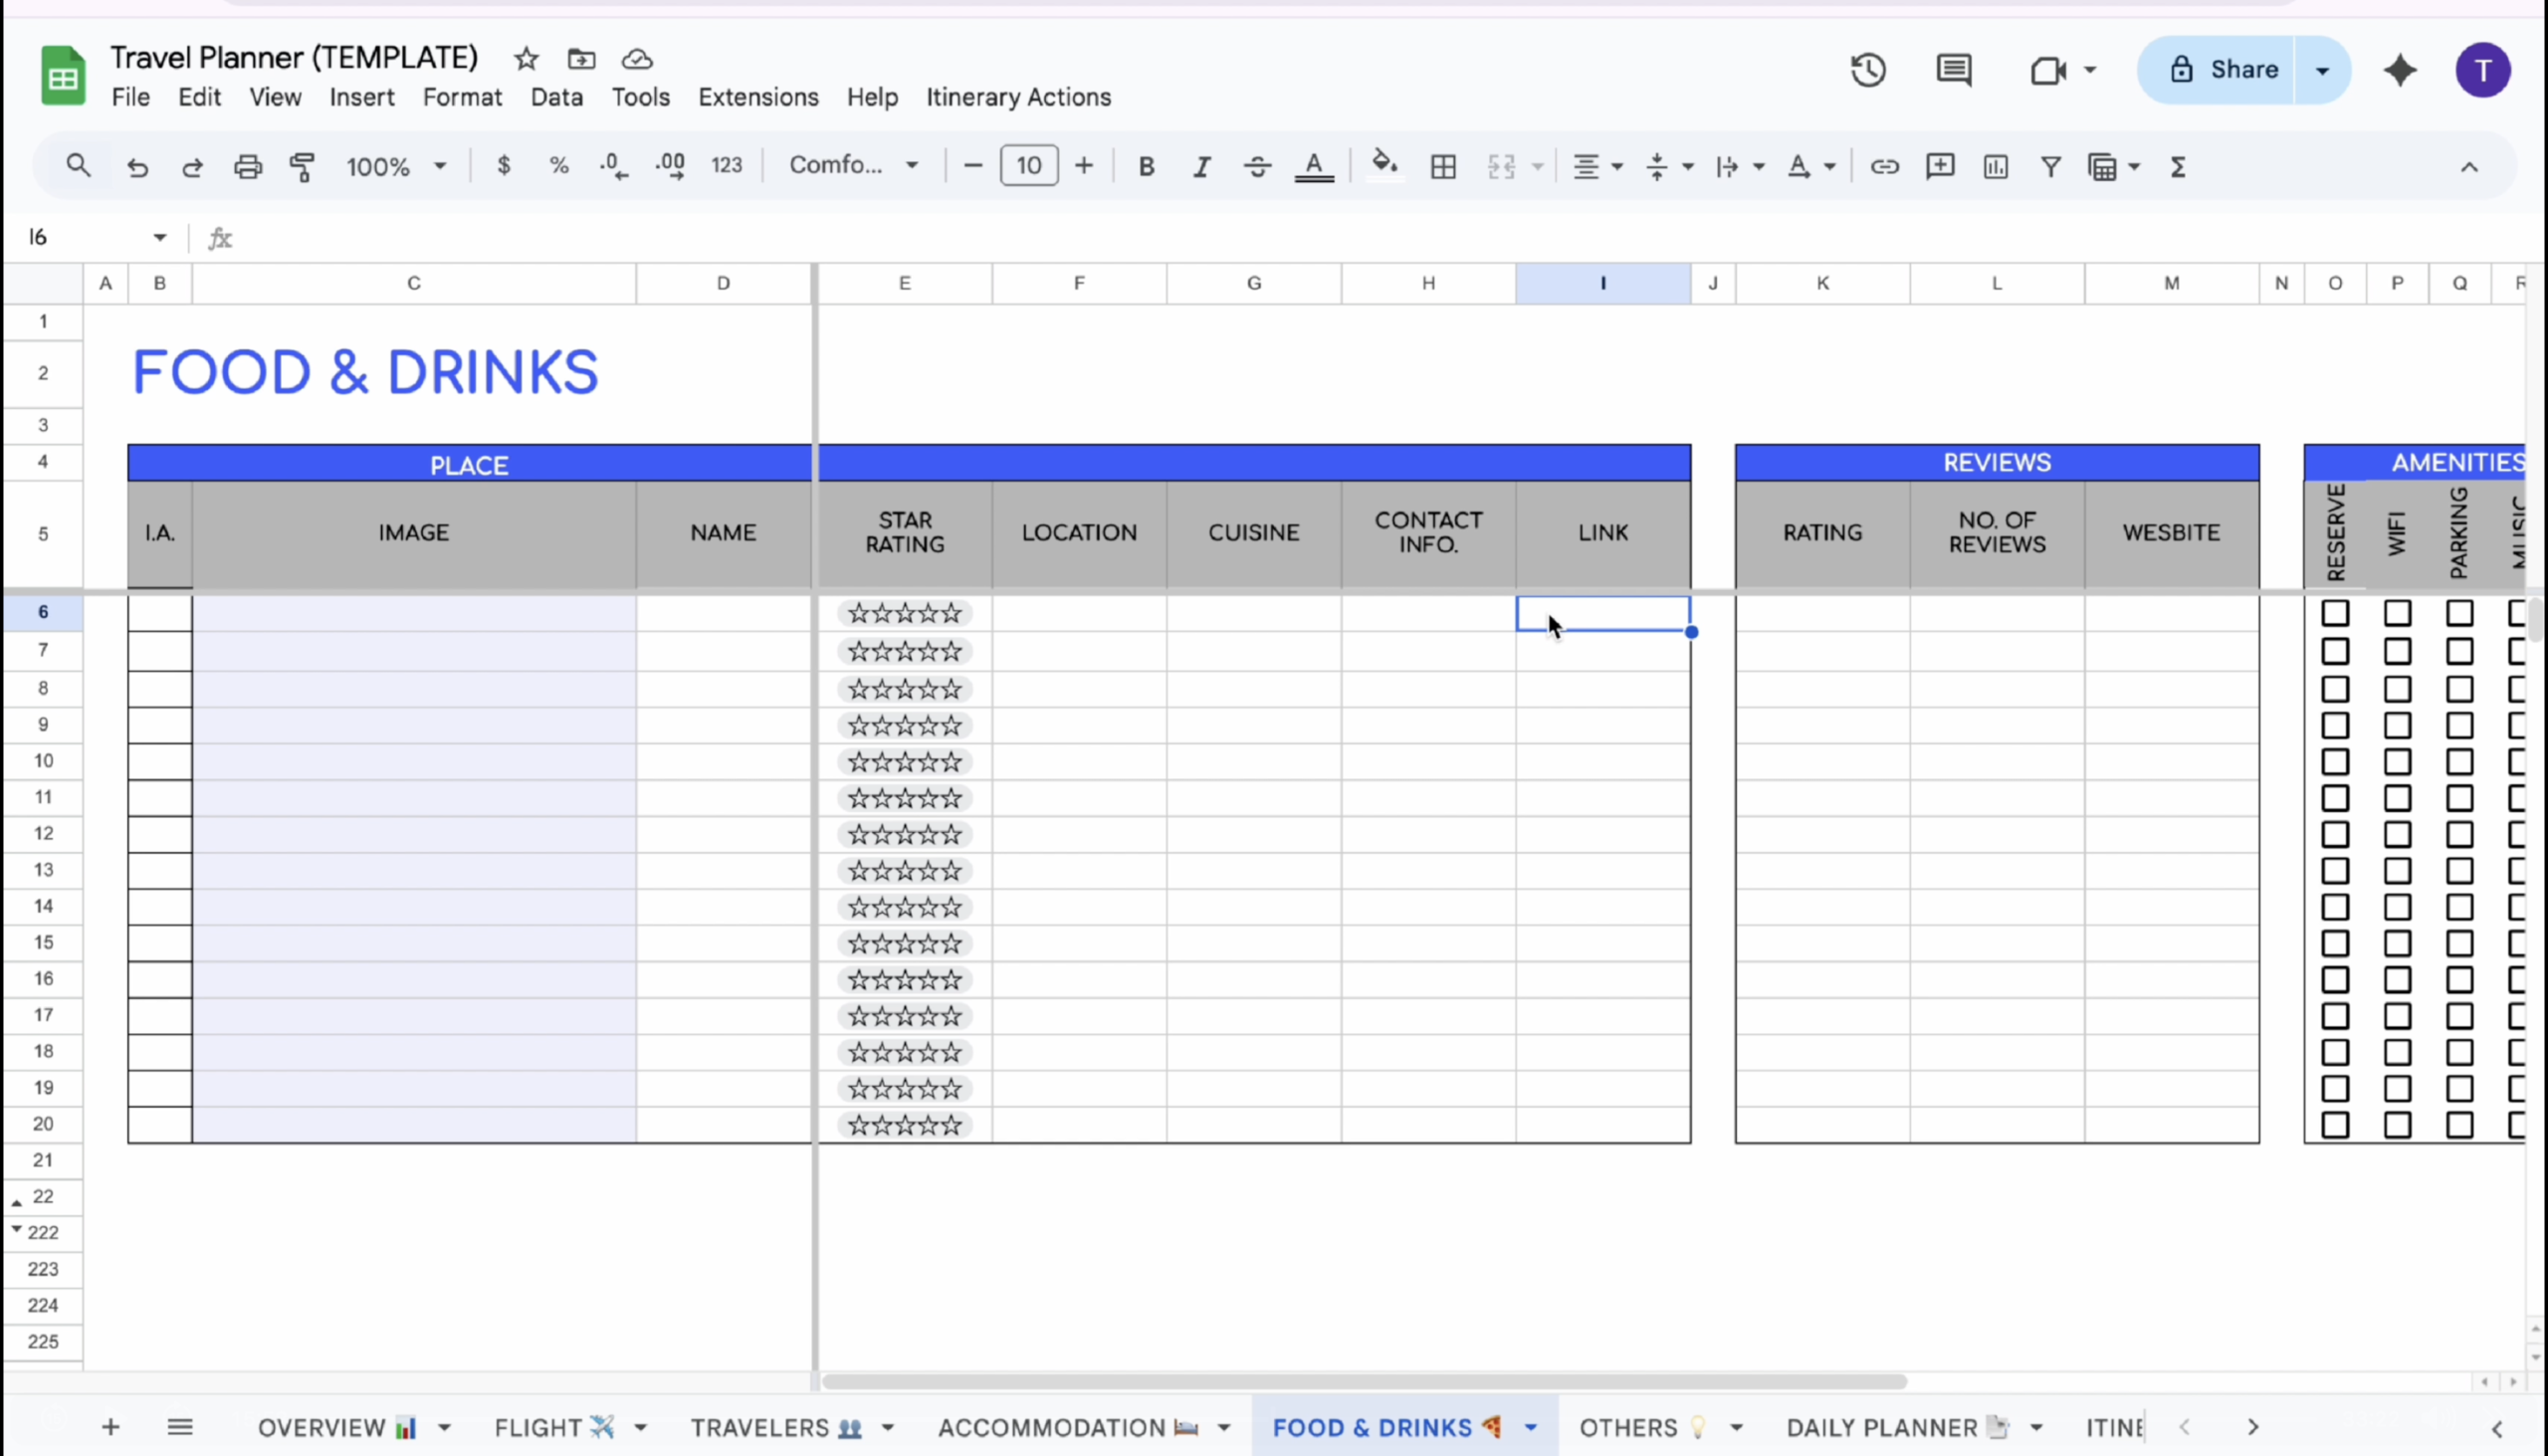Open the zoom 100% dropdown

[396, 166]
